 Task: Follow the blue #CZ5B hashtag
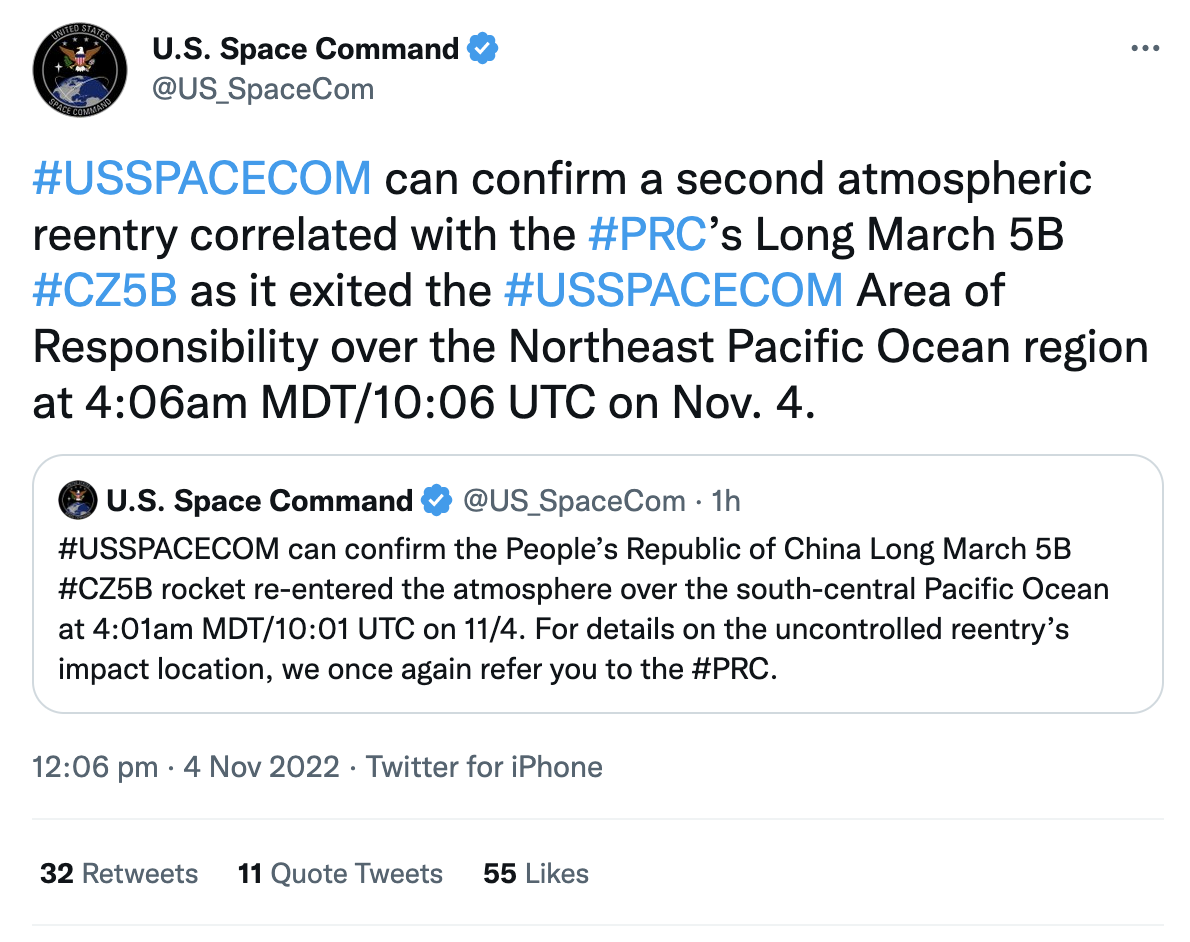tap(105, 291)
